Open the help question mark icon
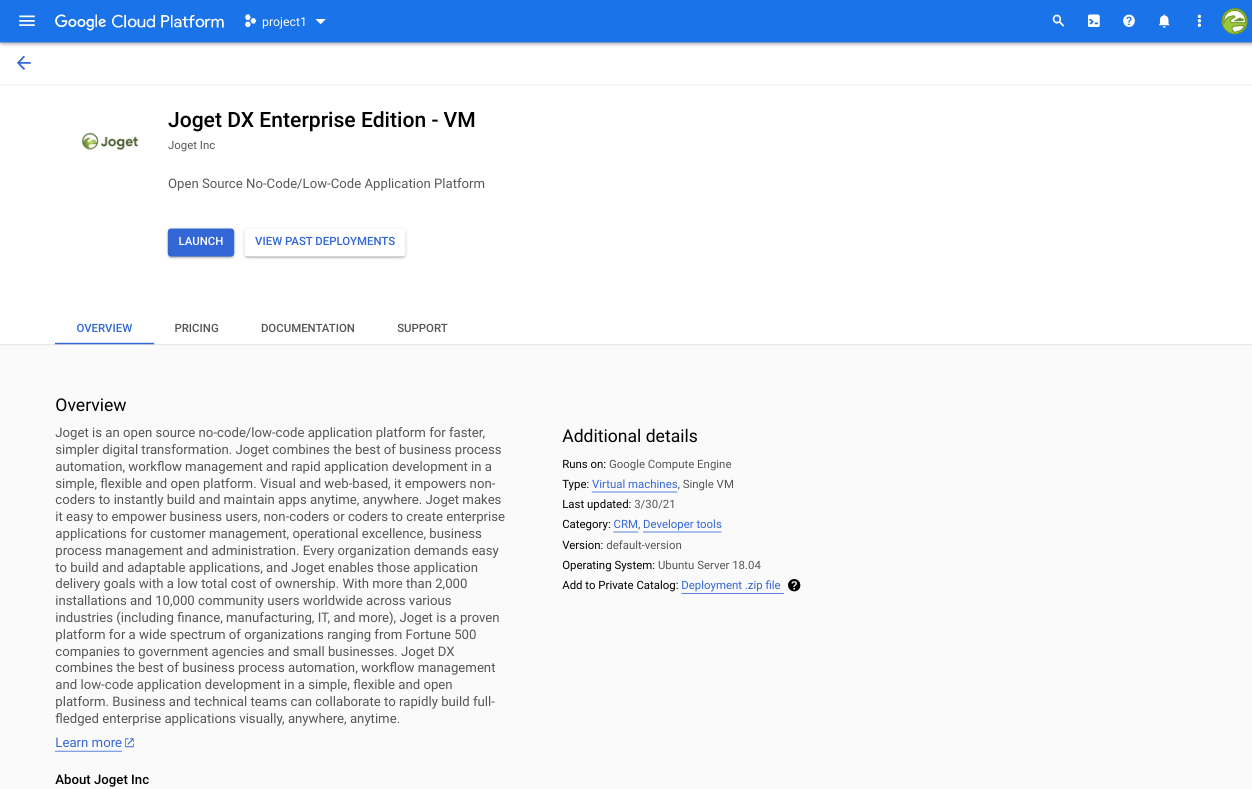This screenshot has height=789, width=1252. click(1129, 21)
